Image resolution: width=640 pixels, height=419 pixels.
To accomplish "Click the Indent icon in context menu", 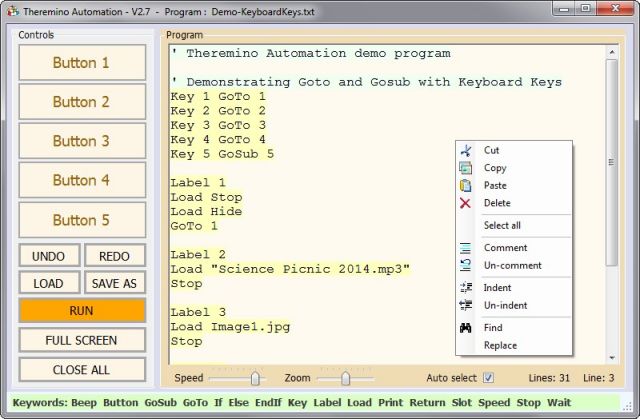I will 465,288.
